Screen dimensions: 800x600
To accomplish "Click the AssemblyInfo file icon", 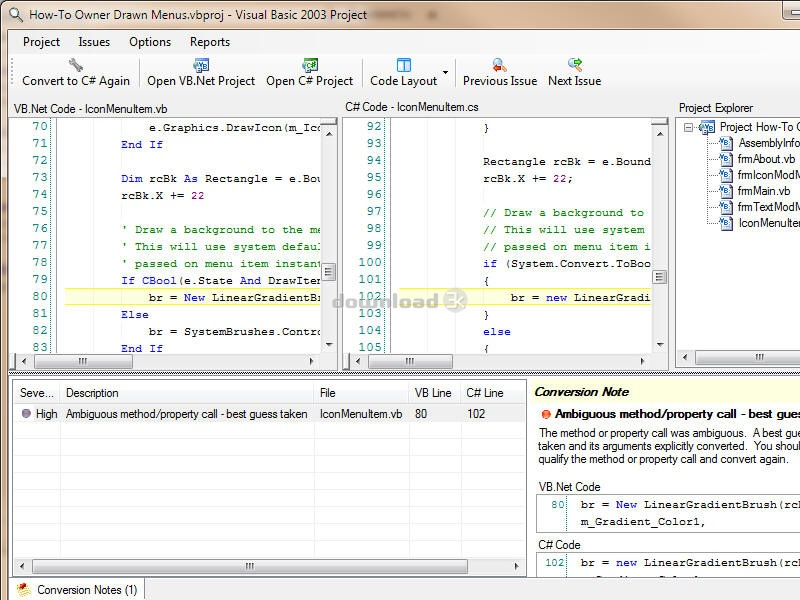I will coord(726,143).
